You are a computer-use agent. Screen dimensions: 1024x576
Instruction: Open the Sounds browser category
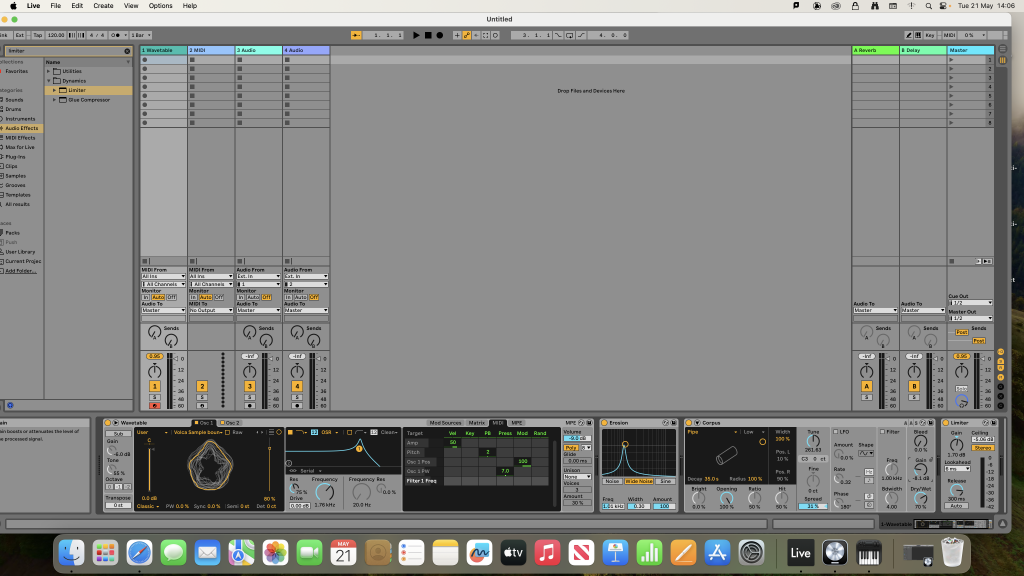coord(14,100)
